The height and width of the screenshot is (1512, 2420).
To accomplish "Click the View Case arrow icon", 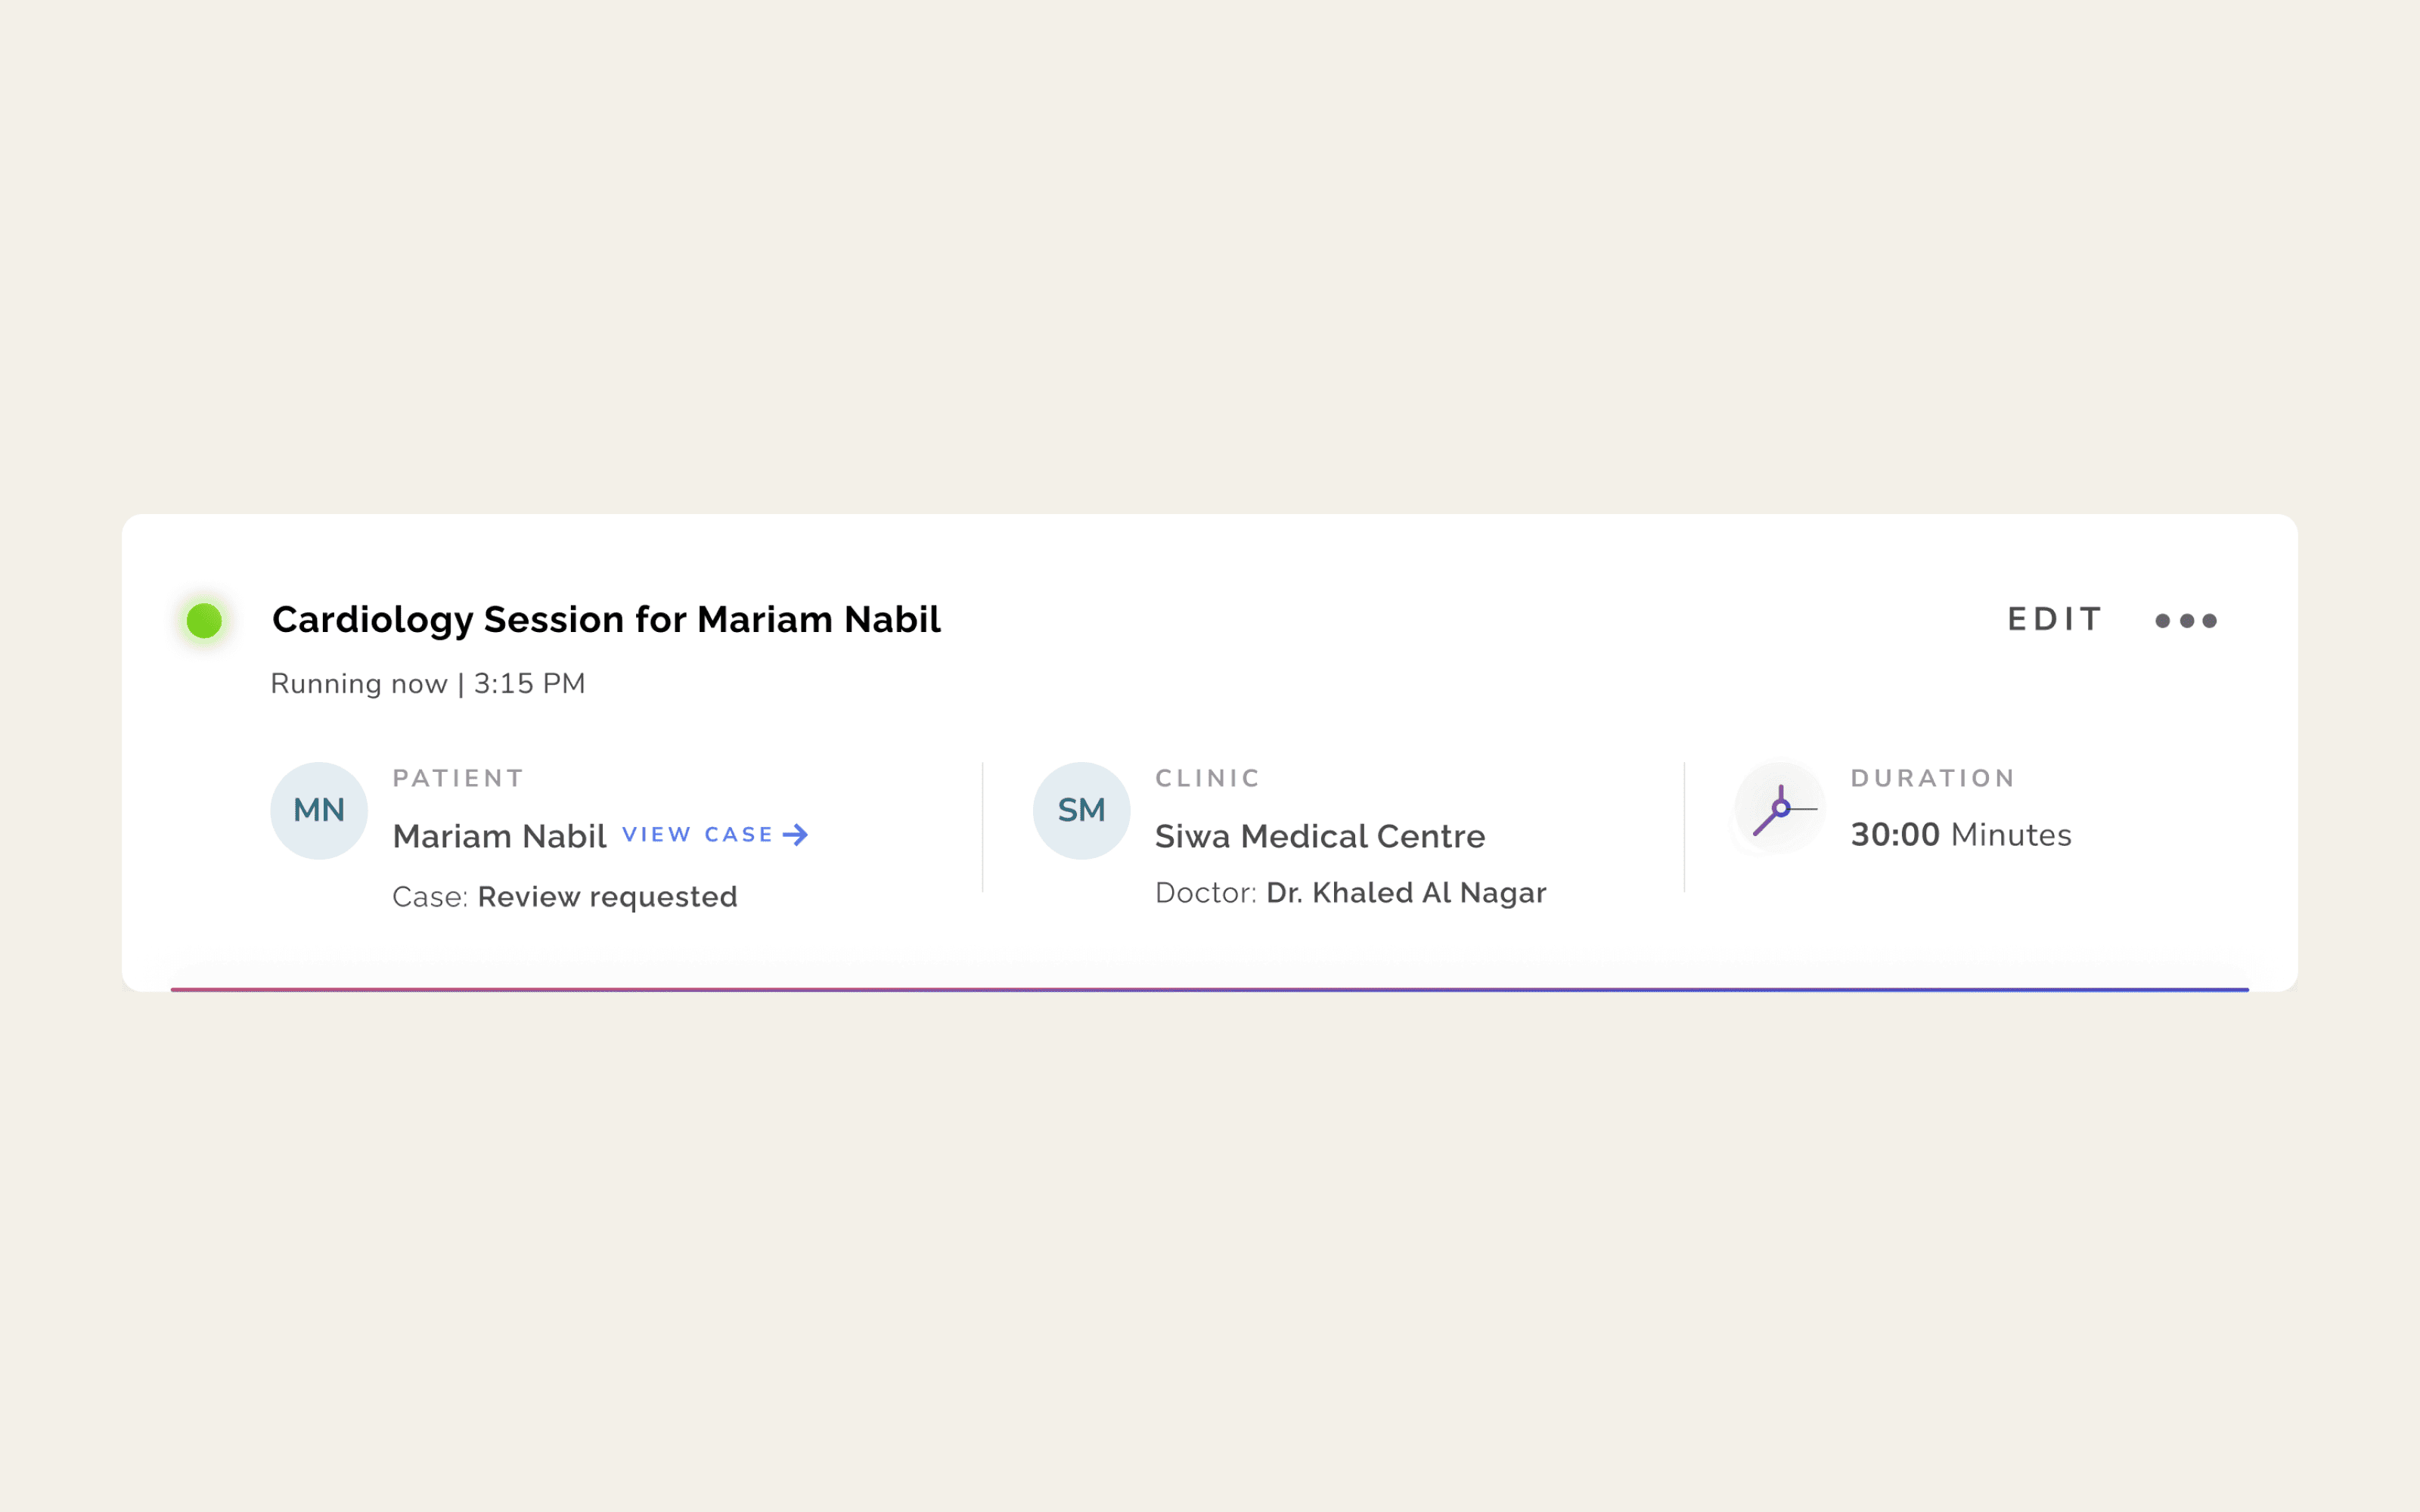I will 796,835.
